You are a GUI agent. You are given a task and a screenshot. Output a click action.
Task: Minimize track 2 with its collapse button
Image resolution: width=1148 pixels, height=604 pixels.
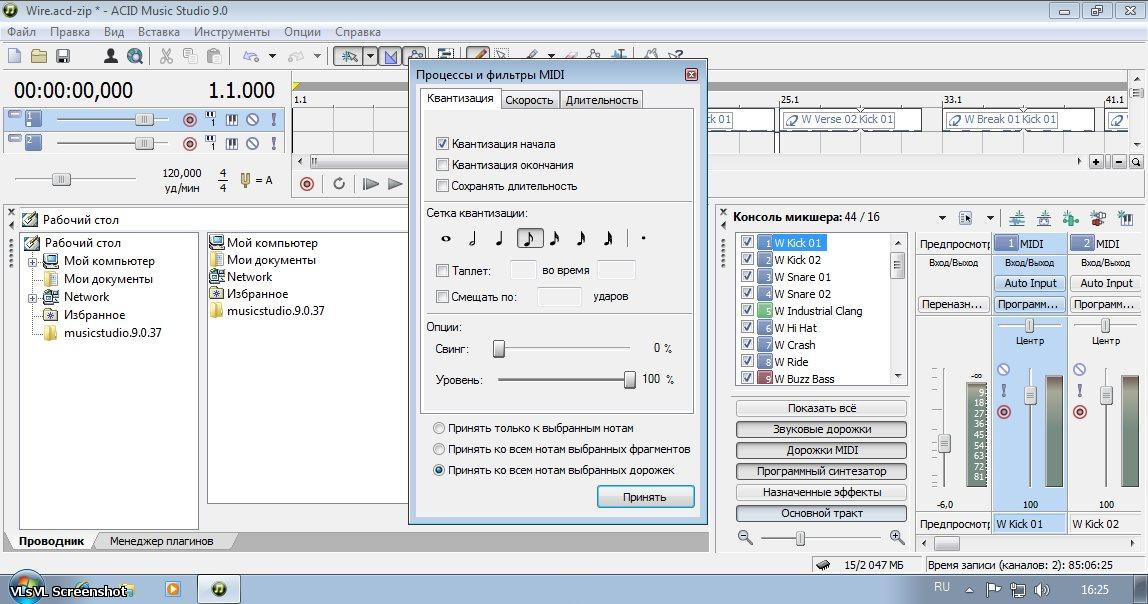pos(13,138)
